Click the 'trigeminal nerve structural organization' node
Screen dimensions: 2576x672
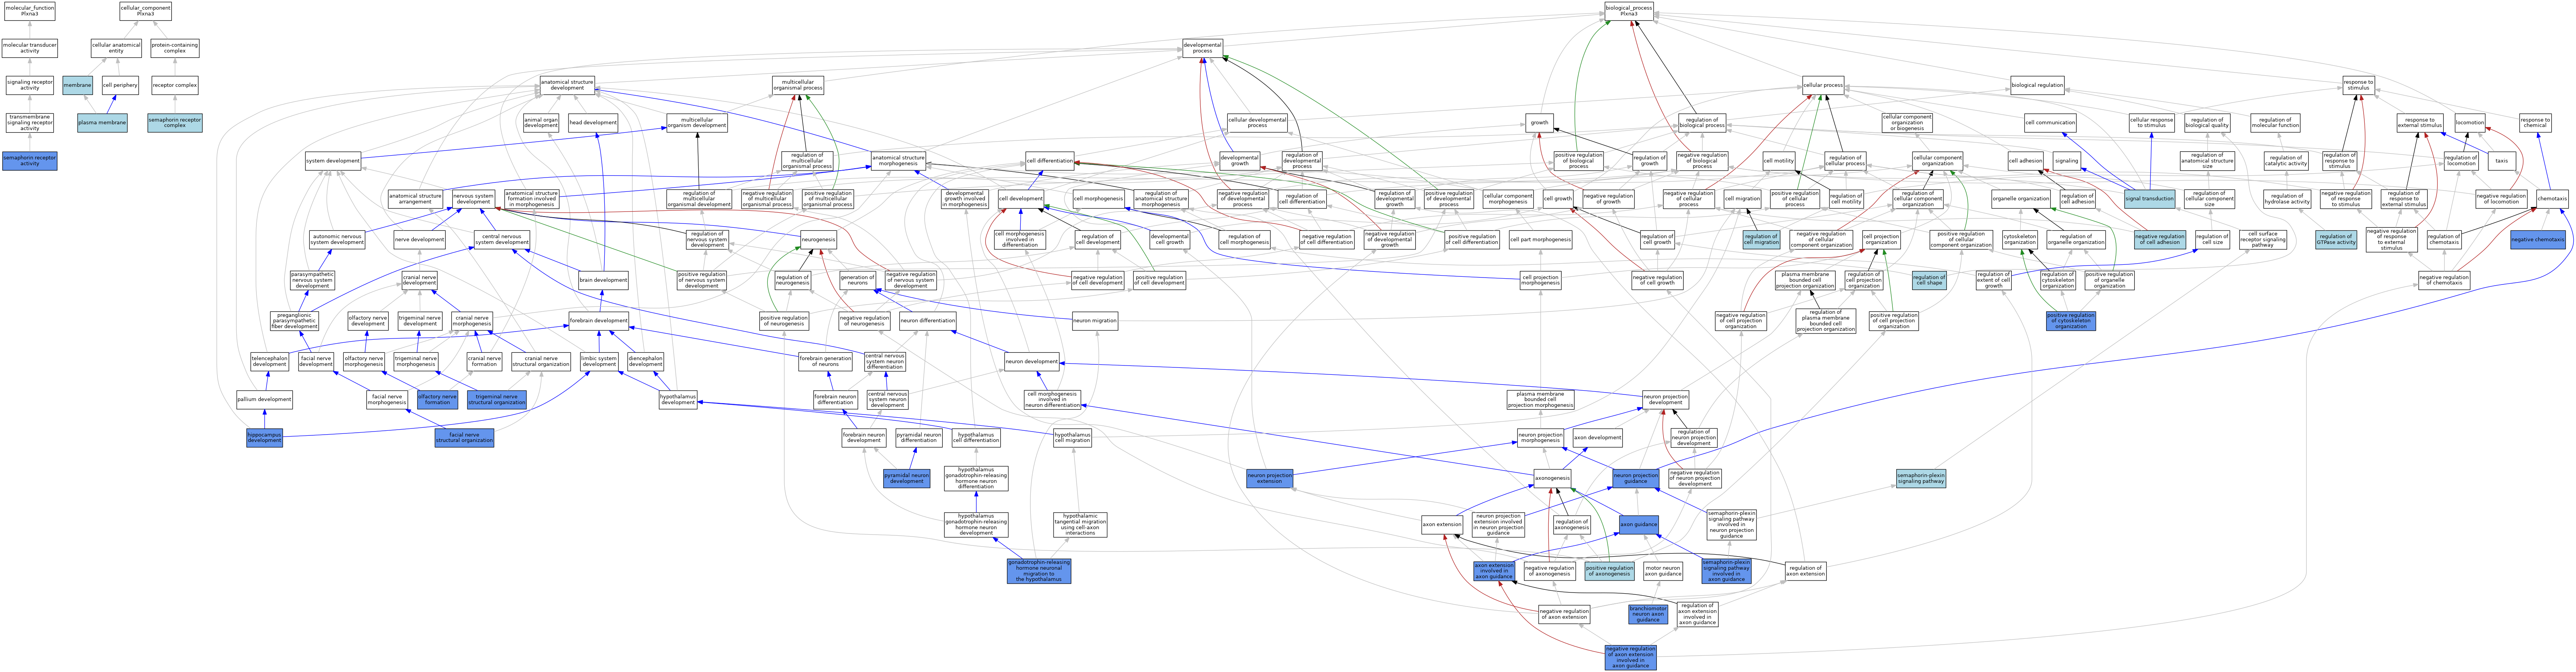click(x=497, y=399)
